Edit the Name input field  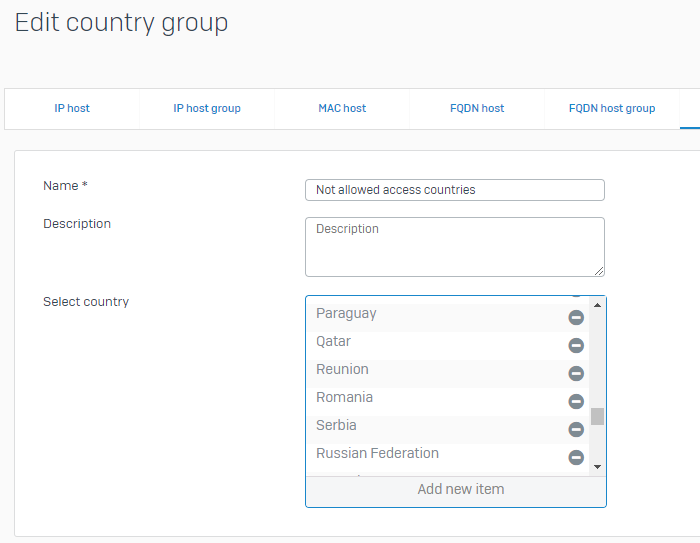[x=455, y=190]
